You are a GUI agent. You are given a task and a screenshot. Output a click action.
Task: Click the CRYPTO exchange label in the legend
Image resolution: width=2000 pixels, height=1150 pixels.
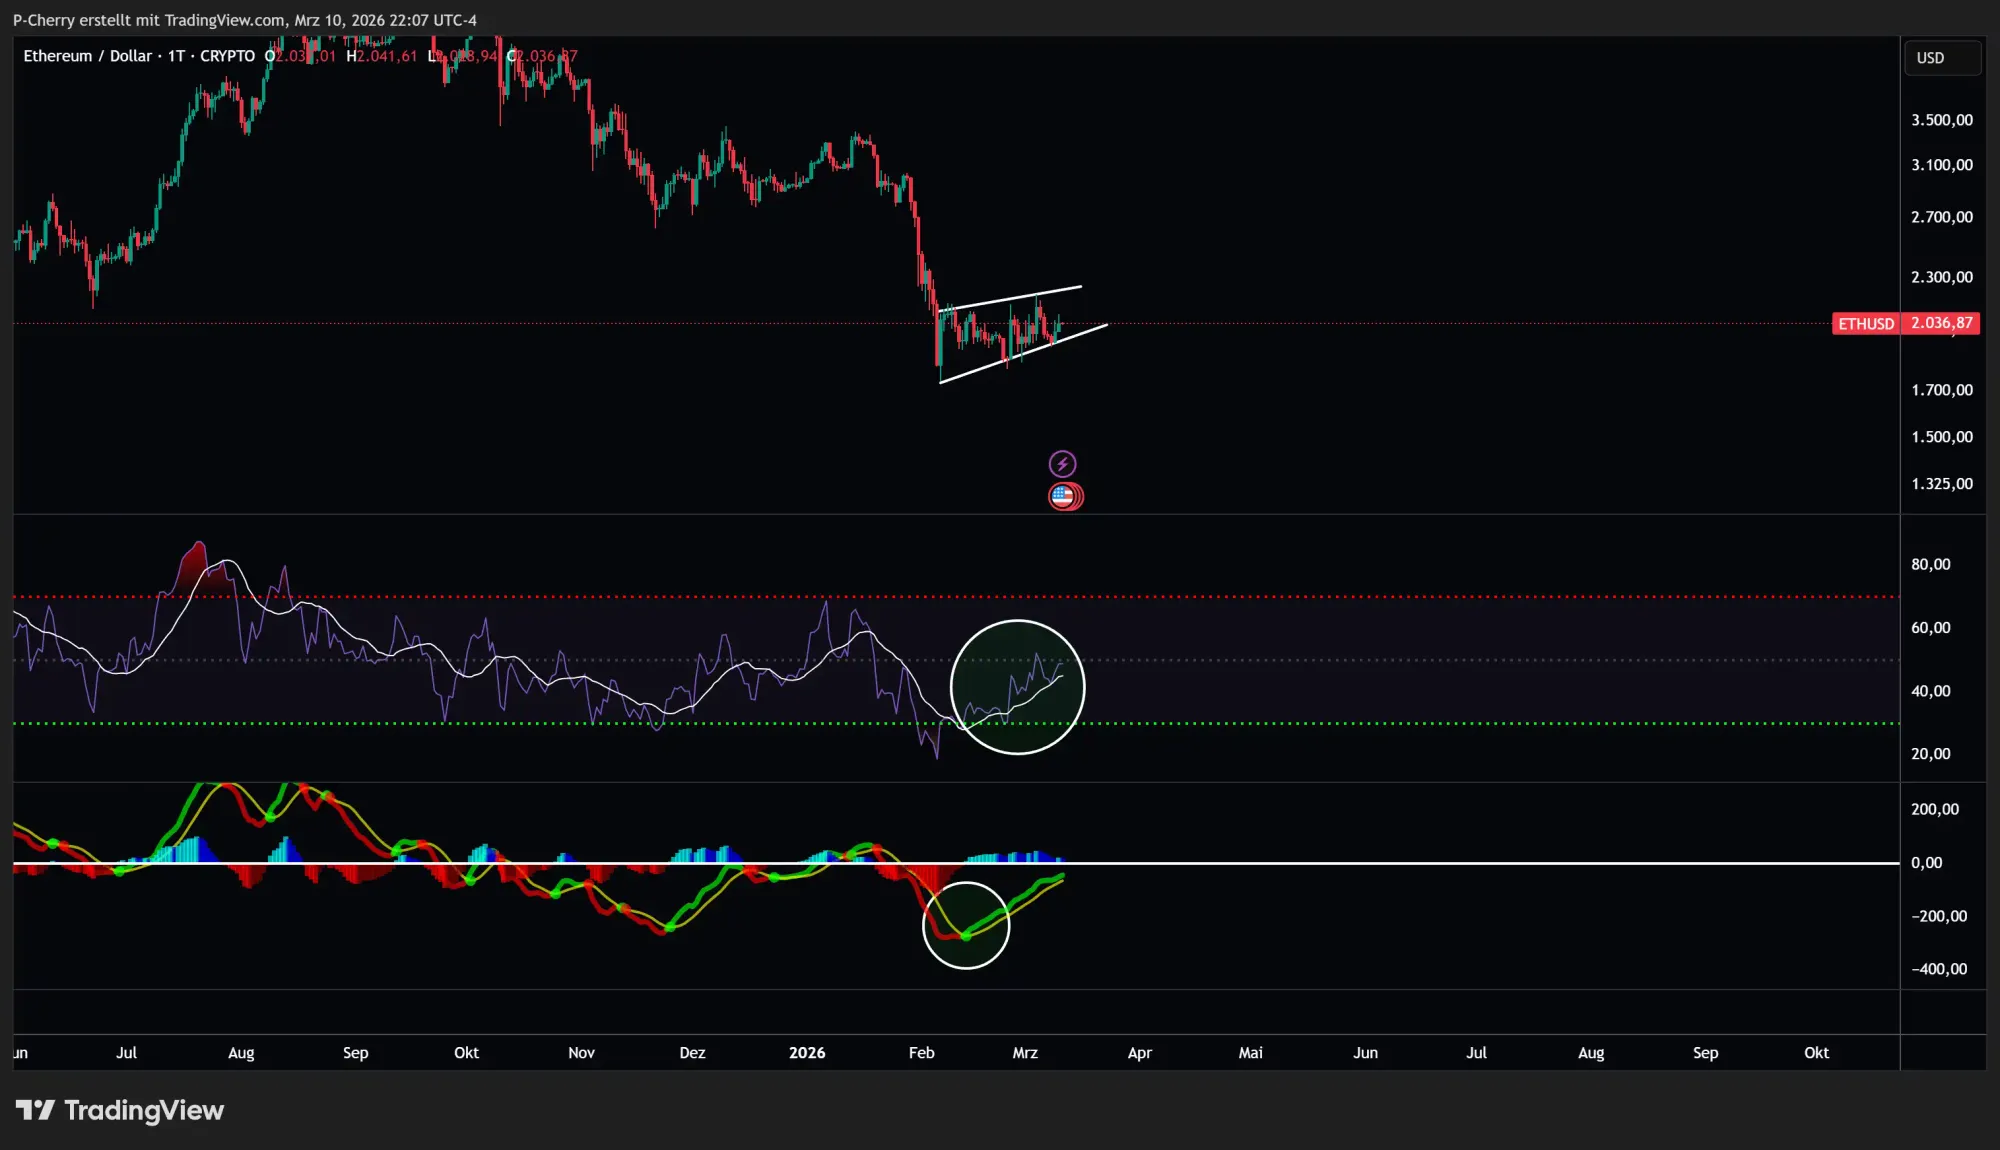pyautogui.click(x=228, y=56)
